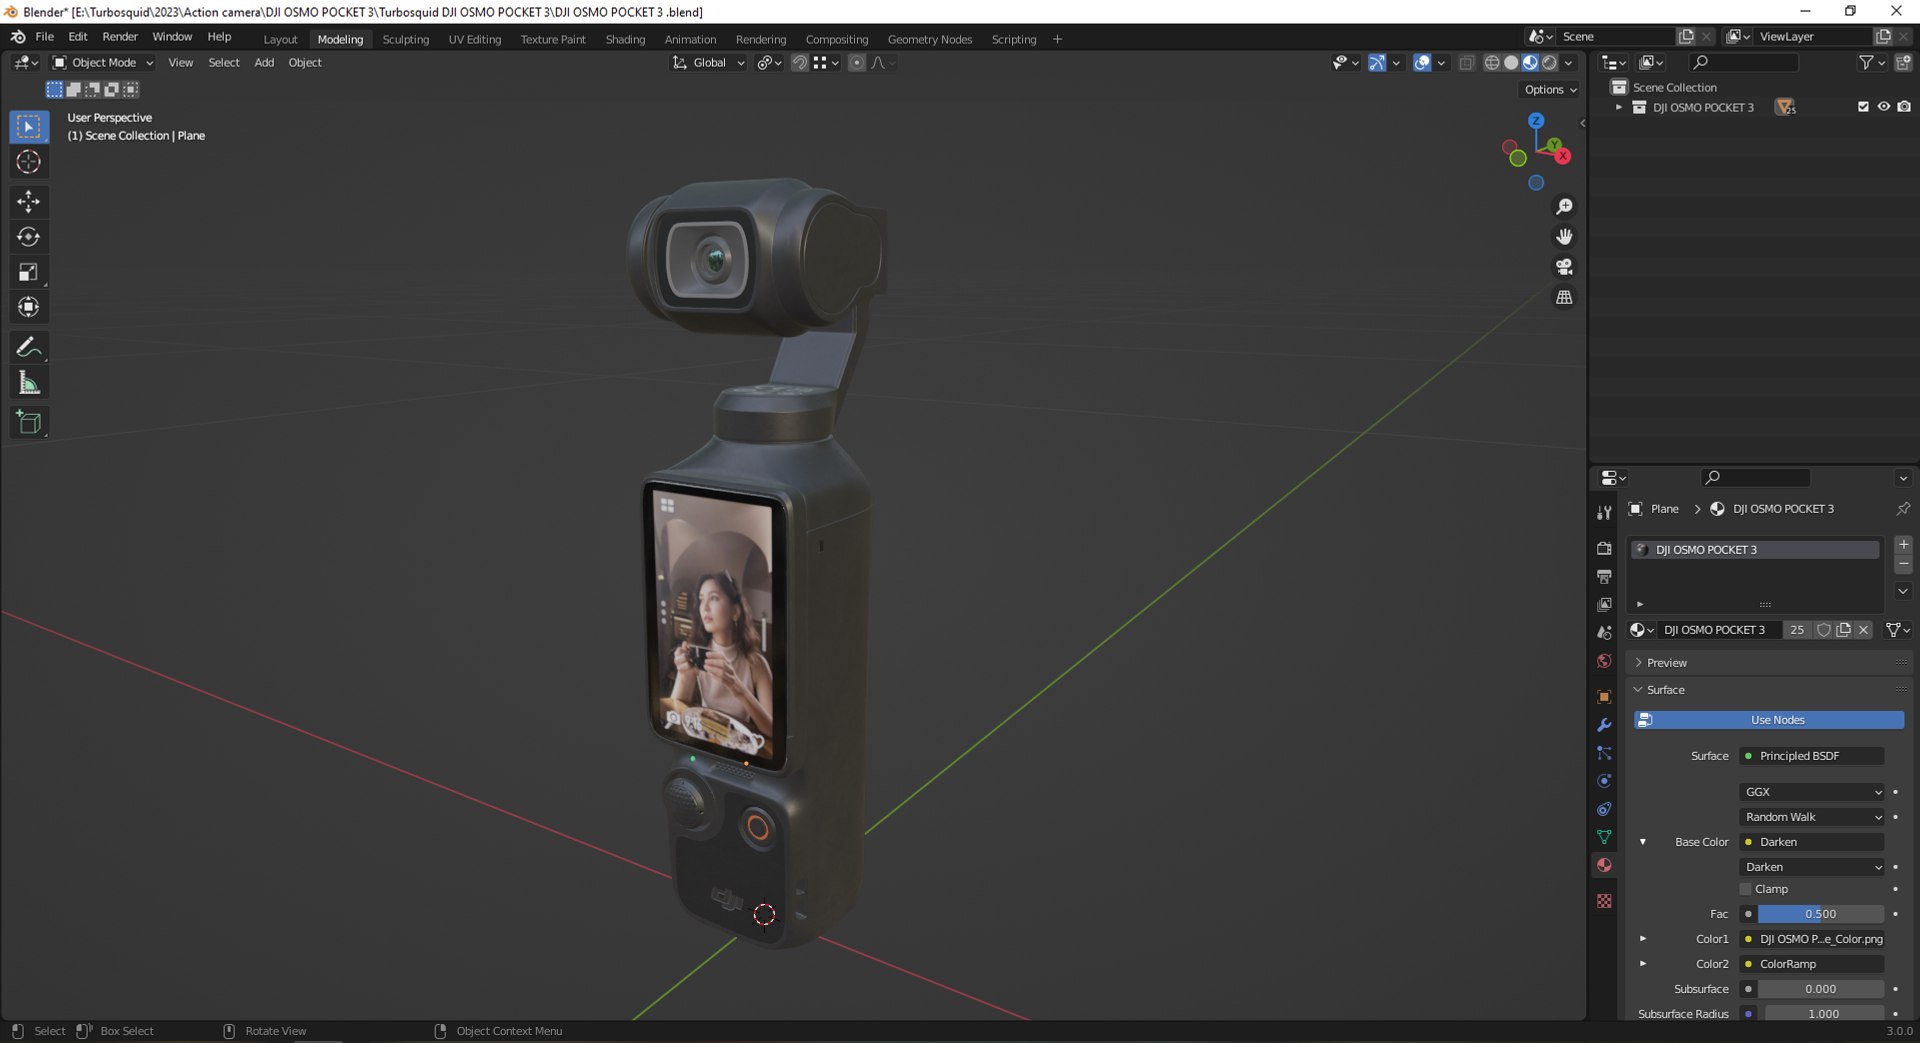Switch to Solid viewport shading
The width and height of the screenshot is (1920, 1043).
pos(1511,63)
